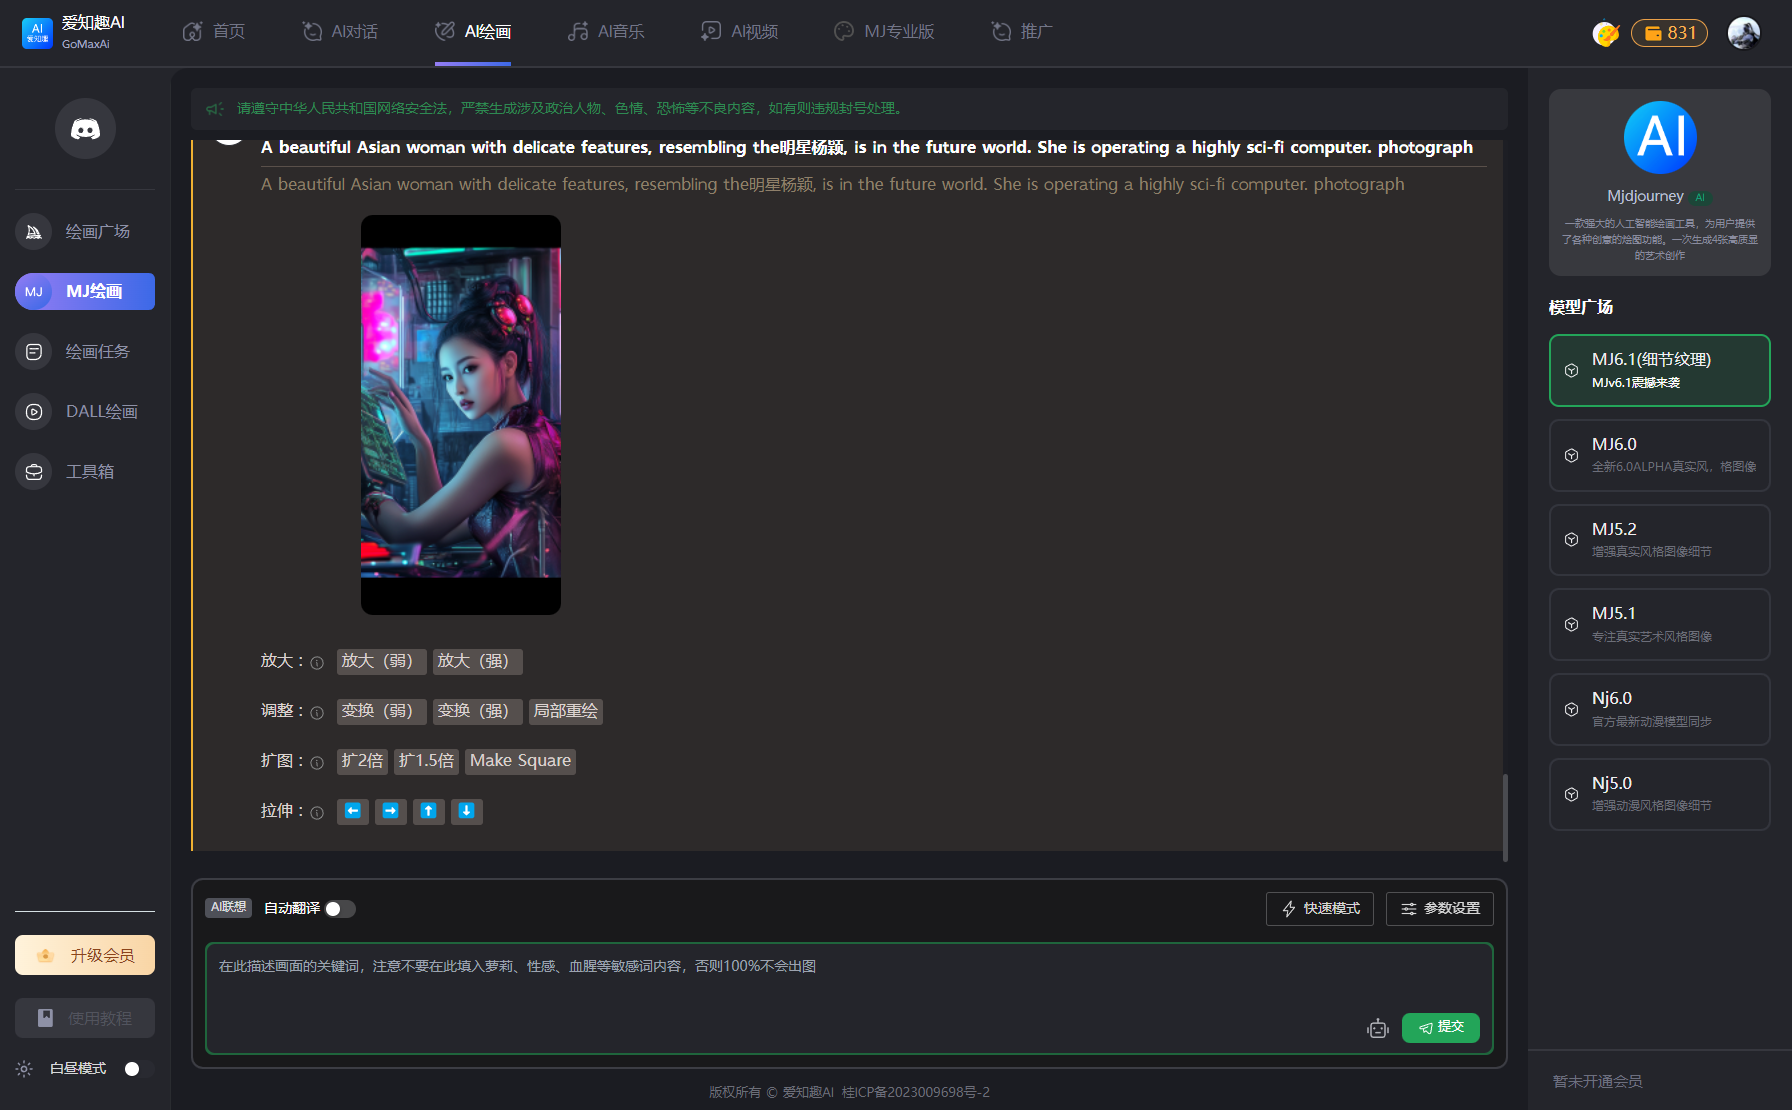
Task: Click the 831 balance wallet badge
Action: [x=1669, y=33]
